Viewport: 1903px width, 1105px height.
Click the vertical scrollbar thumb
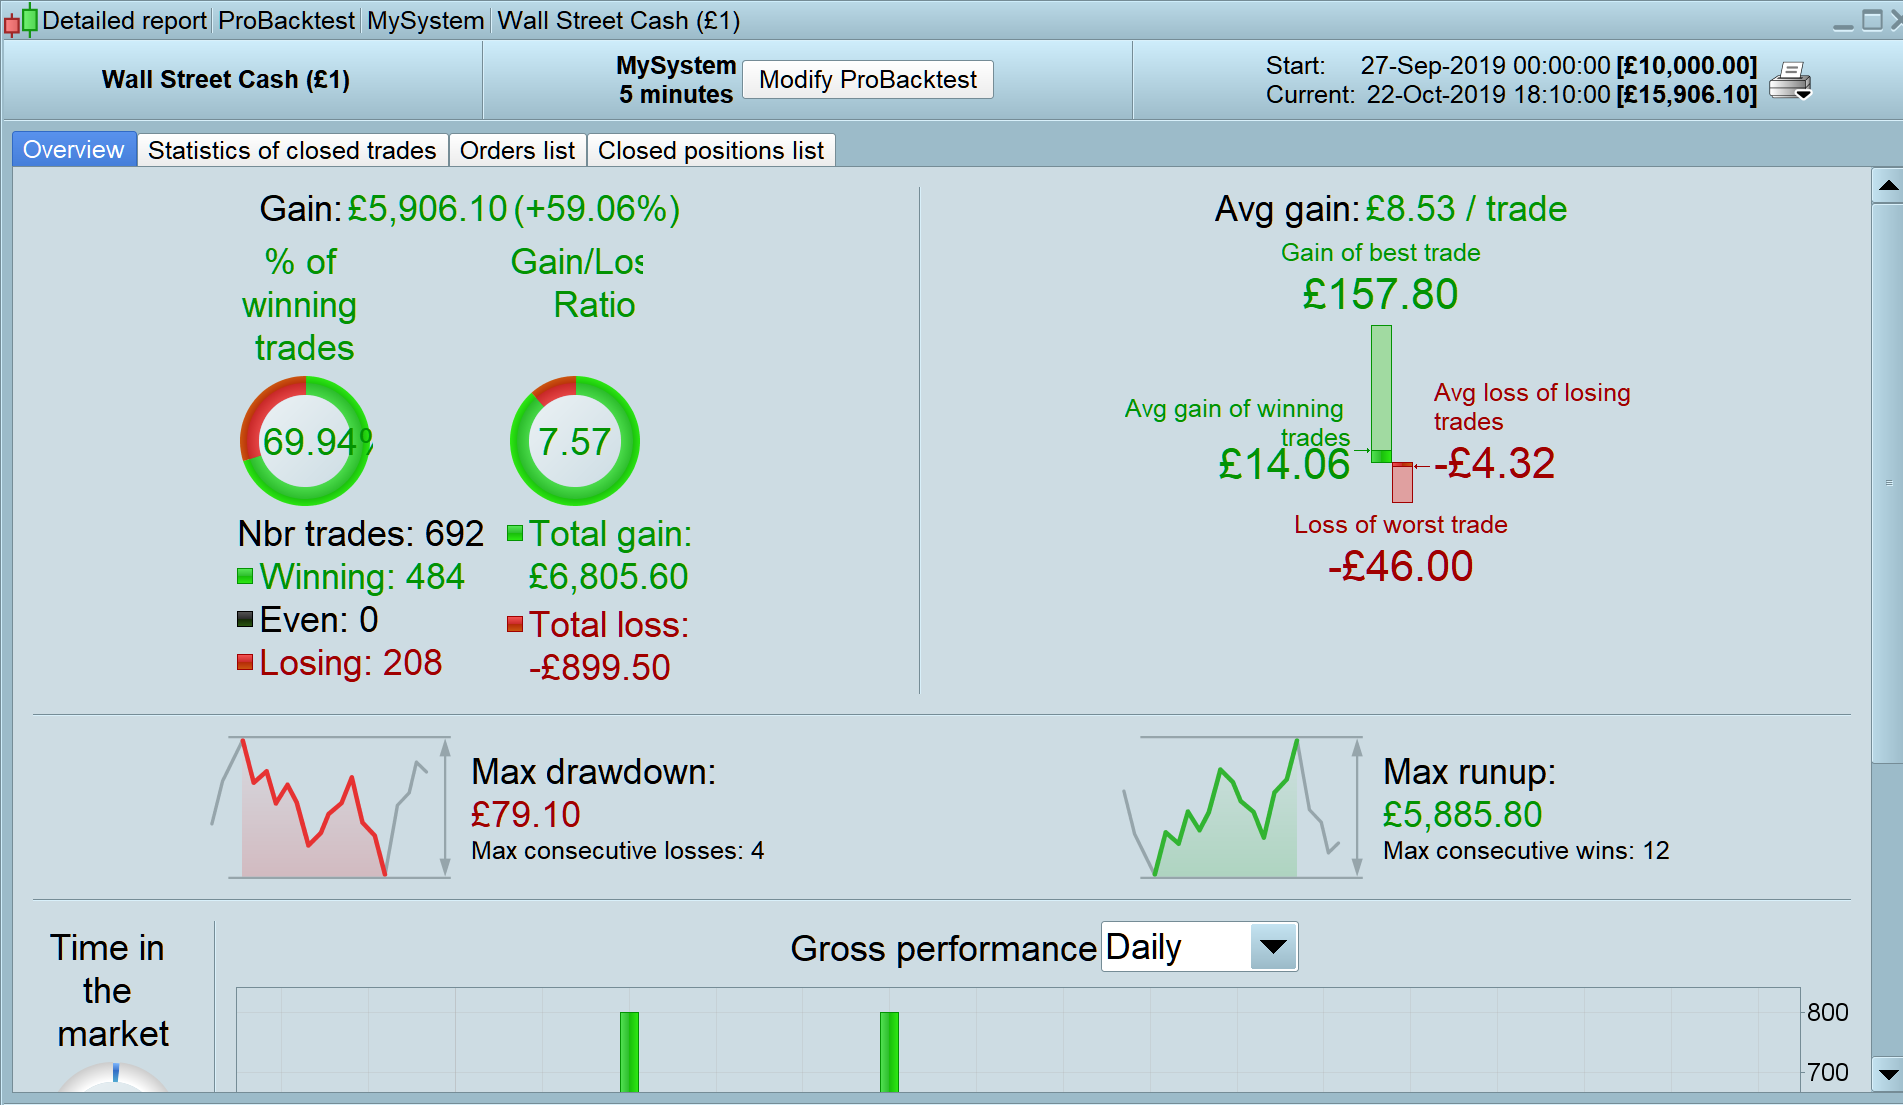tap(1888, 484)
